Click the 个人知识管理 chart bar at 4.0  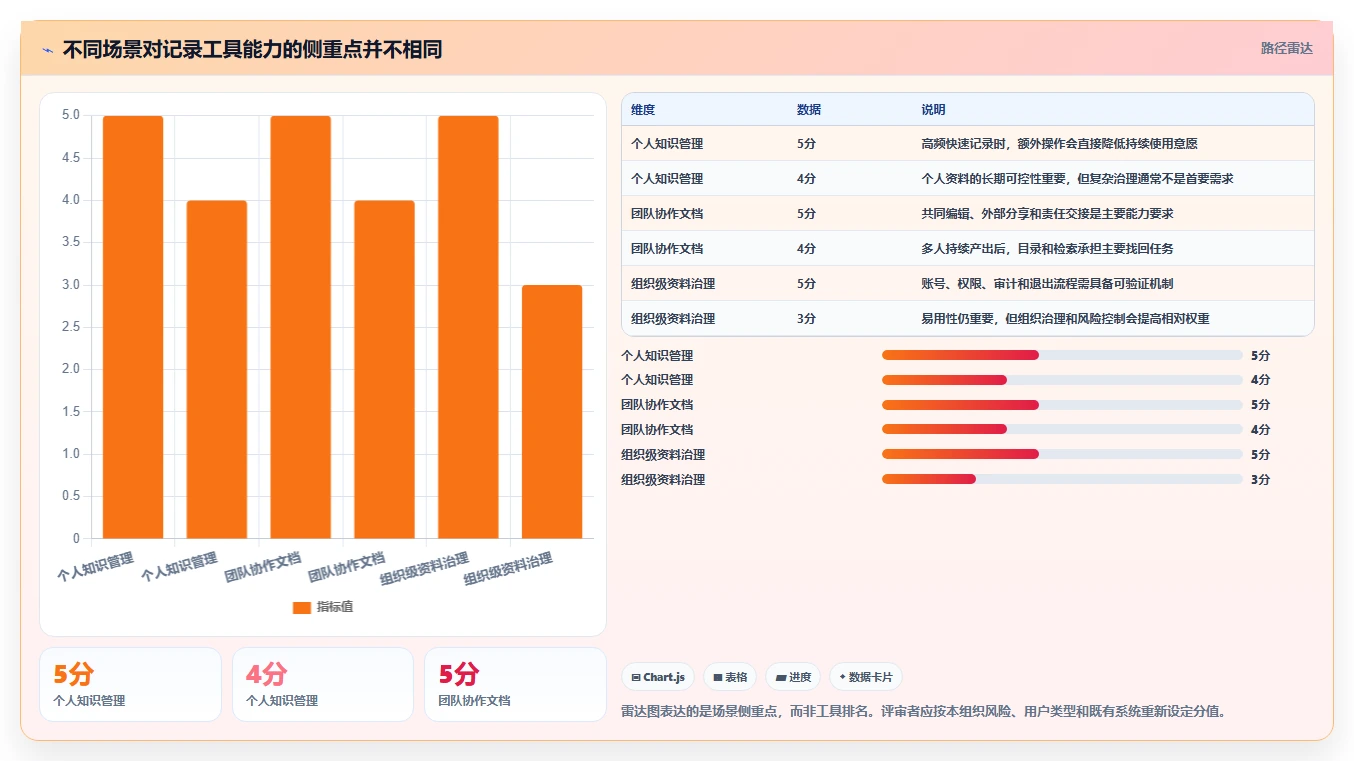(x=217, y=369)
